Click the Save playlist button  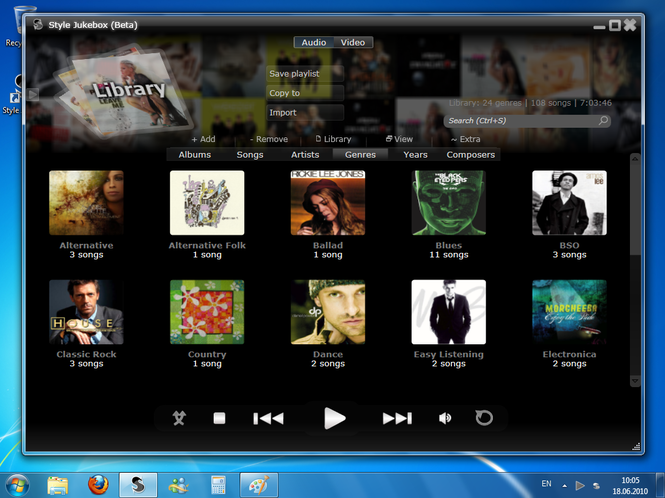click(x=305, y=73)
